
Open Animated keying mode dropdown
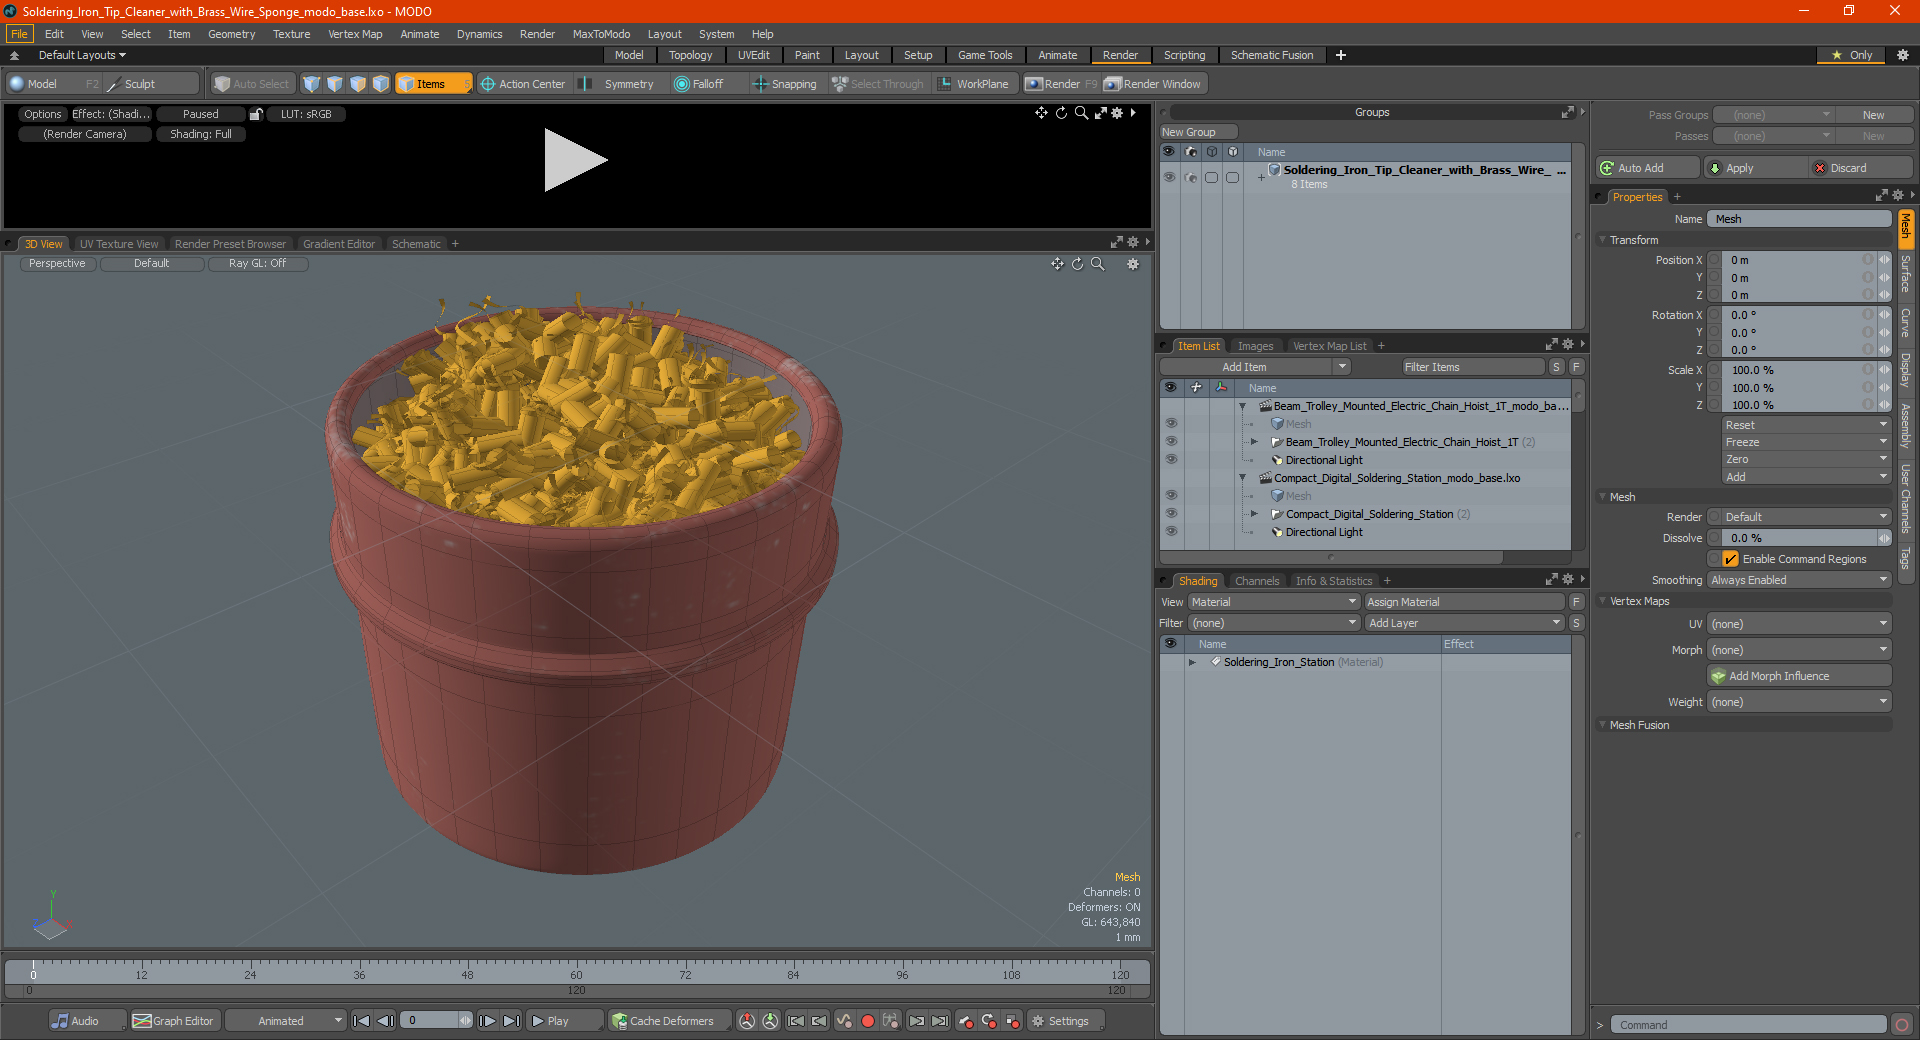(x=285, y=1021)
